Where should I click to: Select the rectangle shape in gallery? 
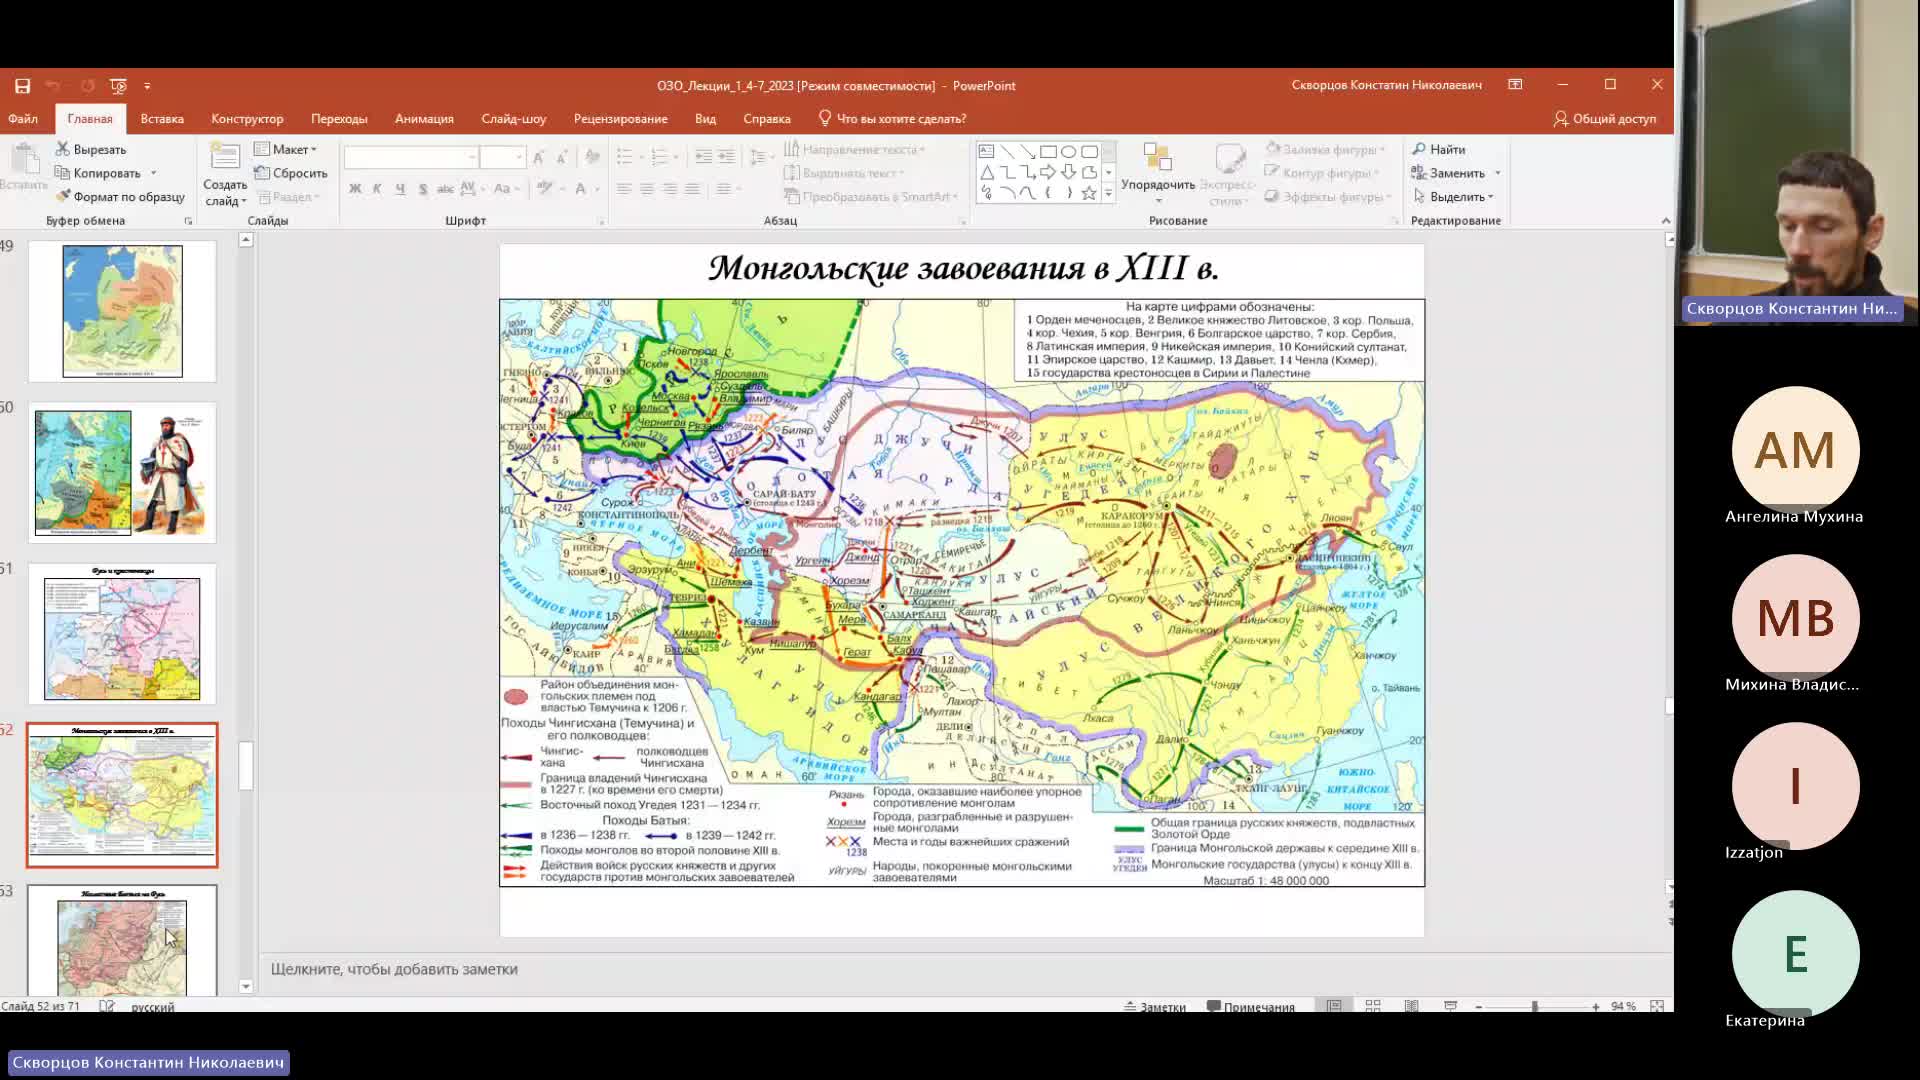(1048, 152)
